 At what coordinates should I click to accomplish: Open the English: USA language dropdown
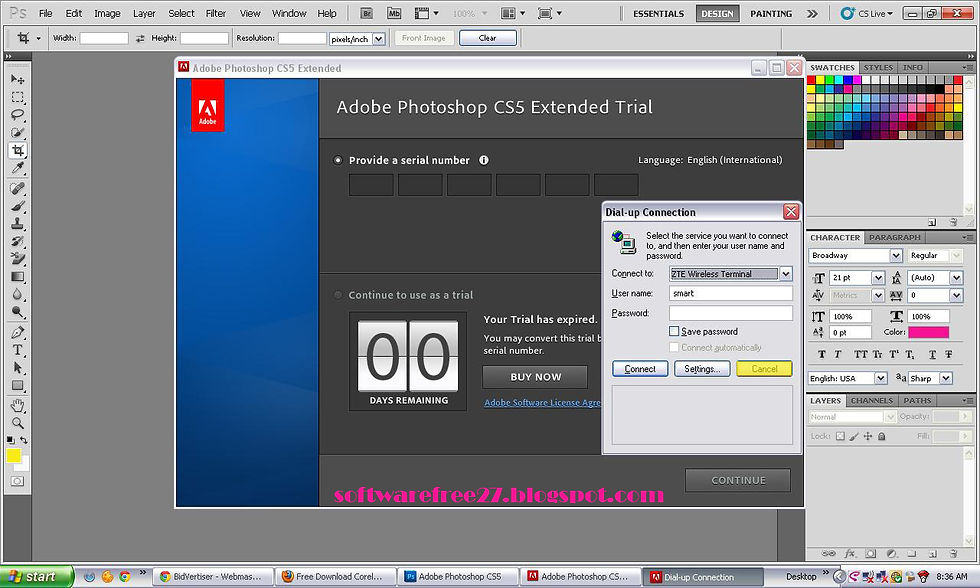(x=881, y=378)
